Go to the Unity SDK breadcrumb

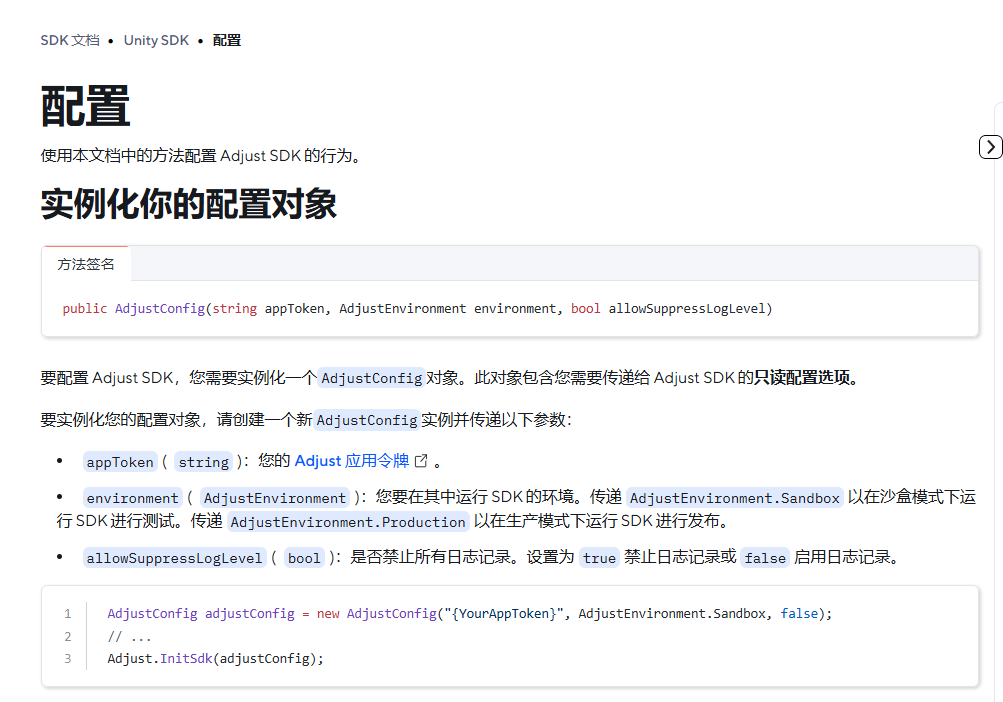(156, 40)
